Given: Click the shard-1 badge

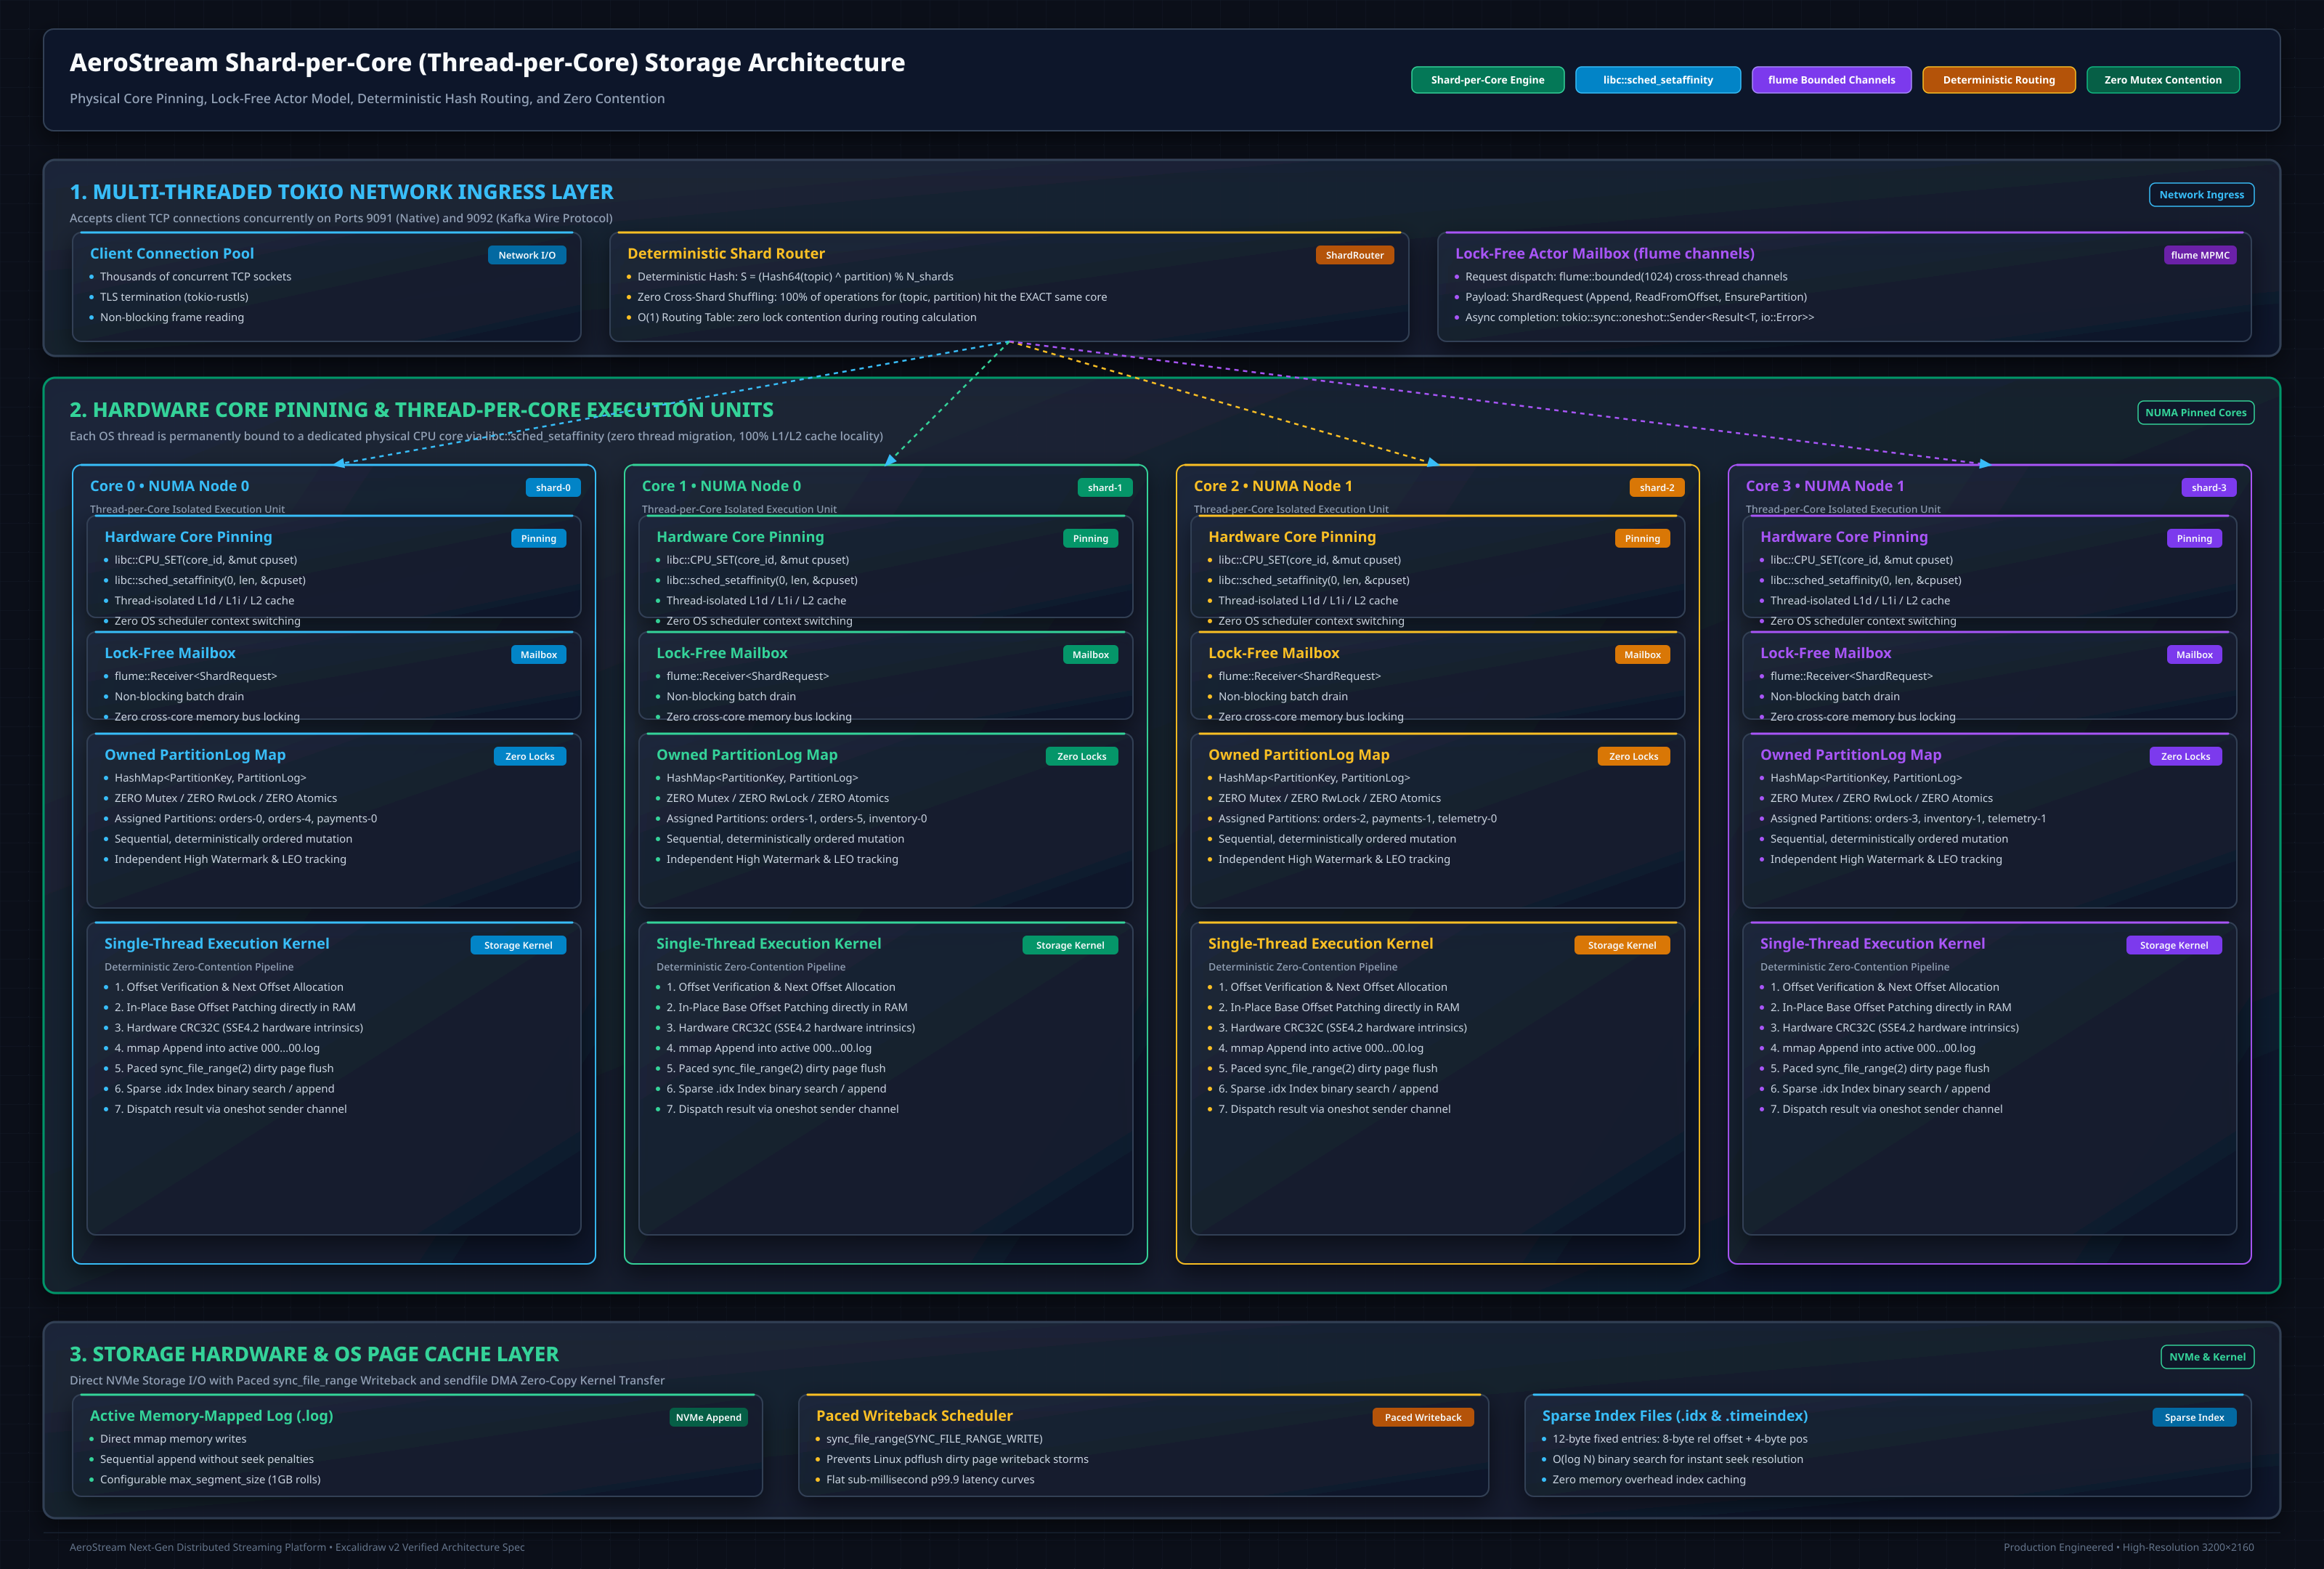Looking at the screenshot, I should coord(1105,488).
